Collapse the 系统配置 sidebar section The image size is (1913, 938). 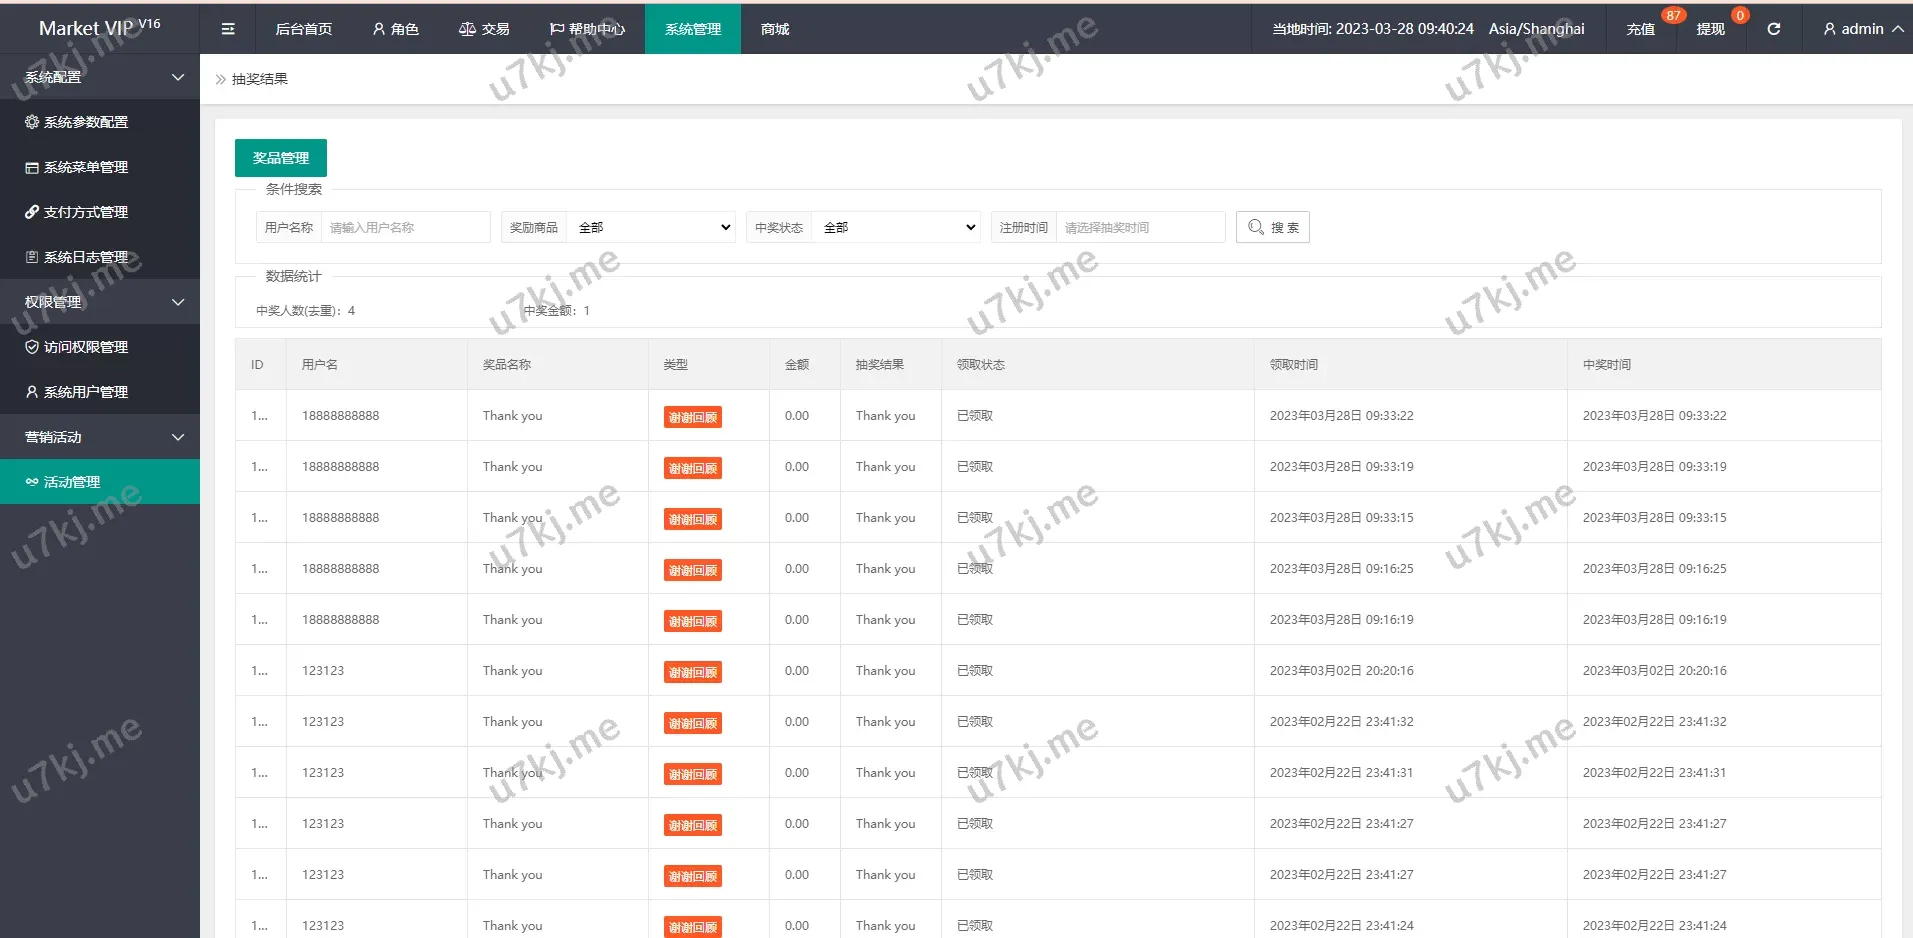pyautogui.click(x=100, y=76)
